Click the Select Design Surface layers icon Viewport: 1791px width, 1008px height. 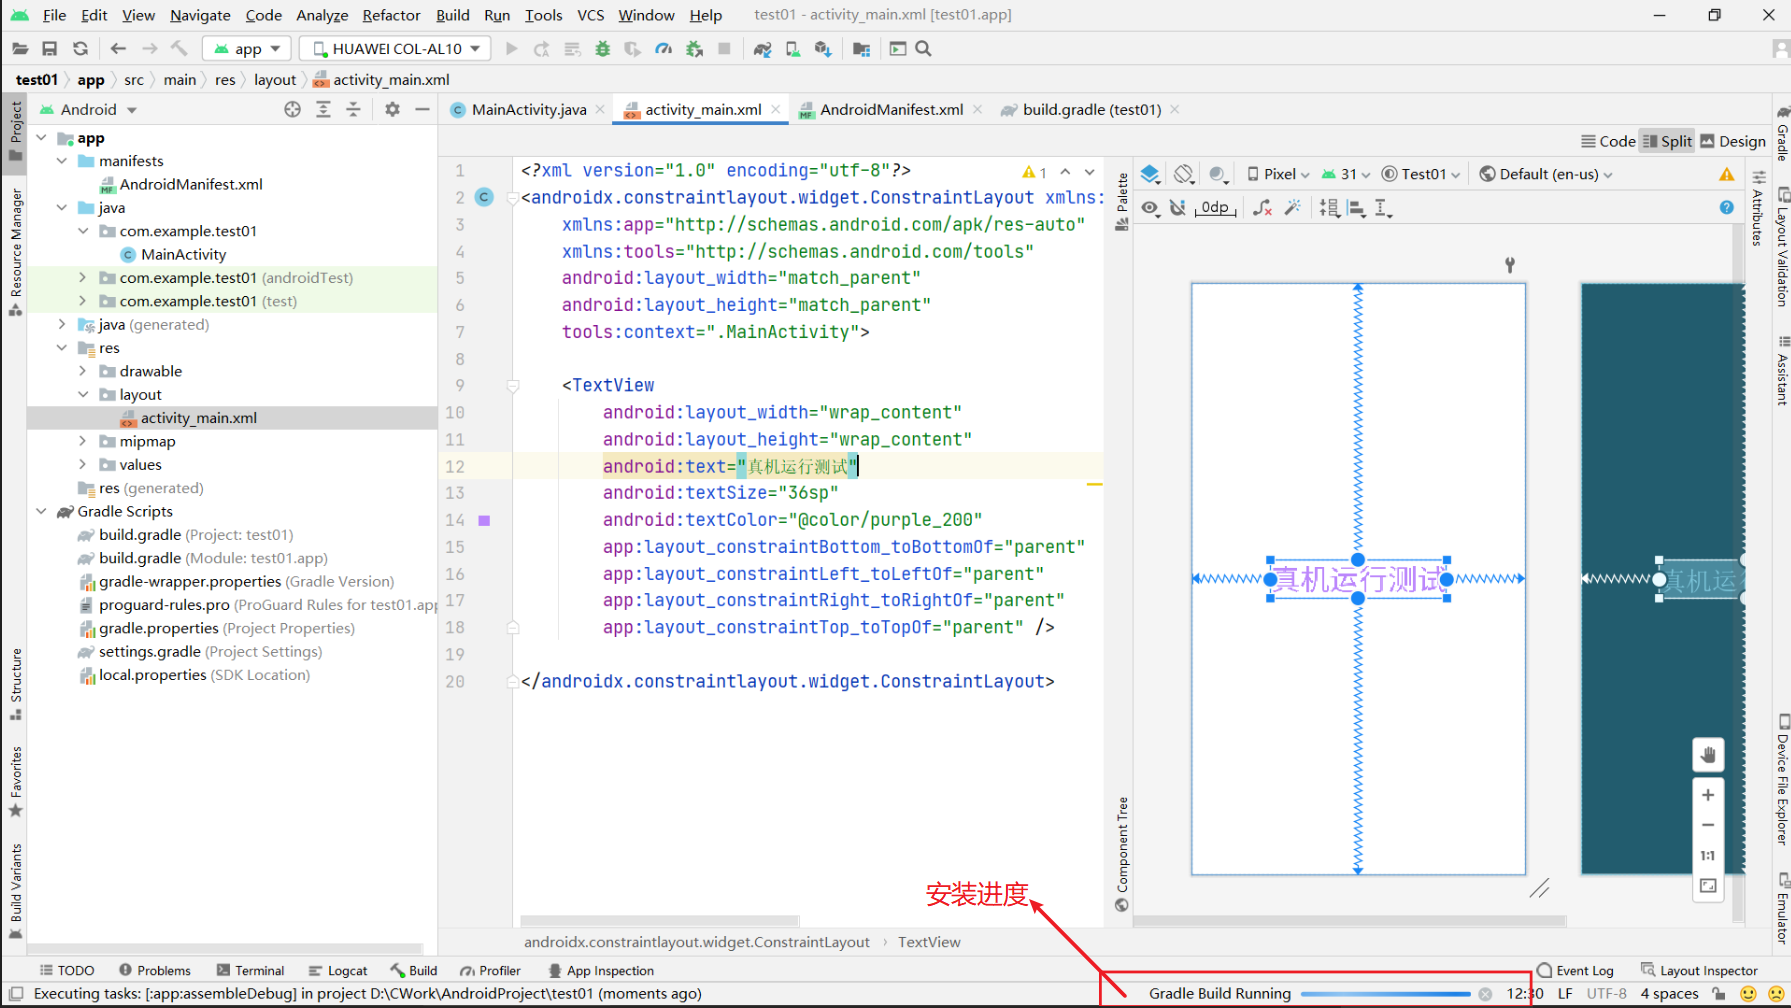tap(1150, 174)
